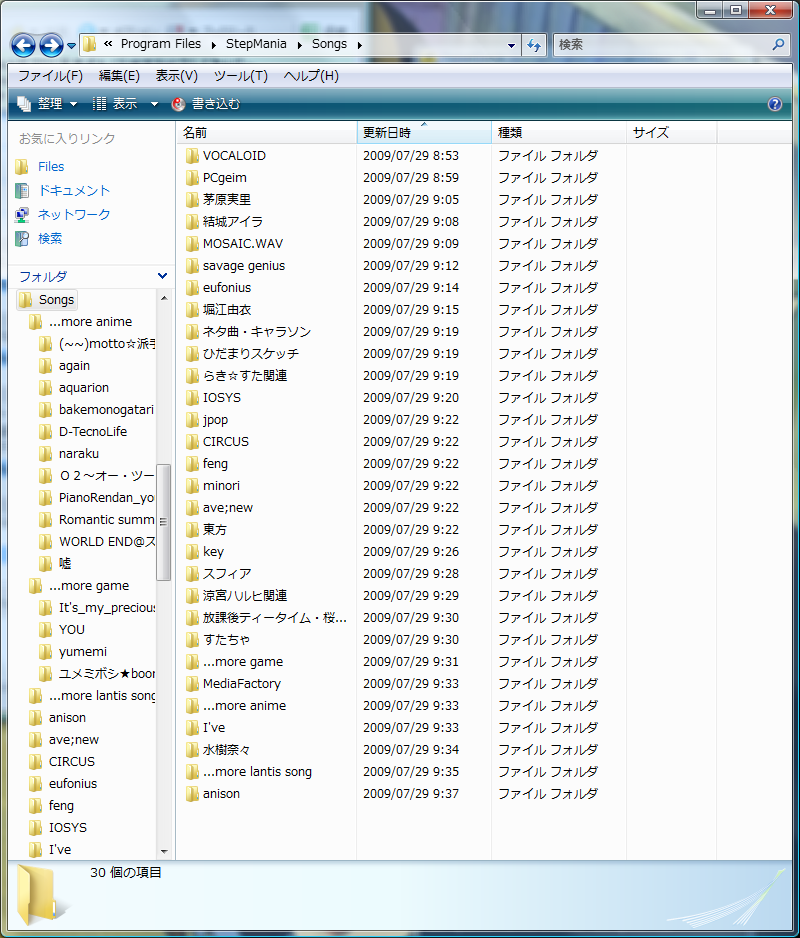Viewport: 800px width, 938px height.
Task: Click the 2009/07/29 9:37 date cell
Action: click(410, 794)
